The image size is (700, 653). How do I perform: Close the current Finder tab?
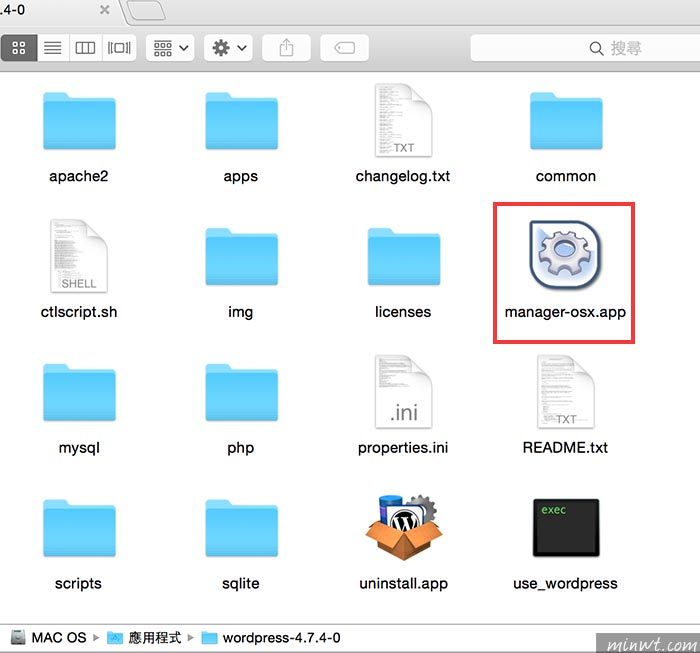coord(104,9)
